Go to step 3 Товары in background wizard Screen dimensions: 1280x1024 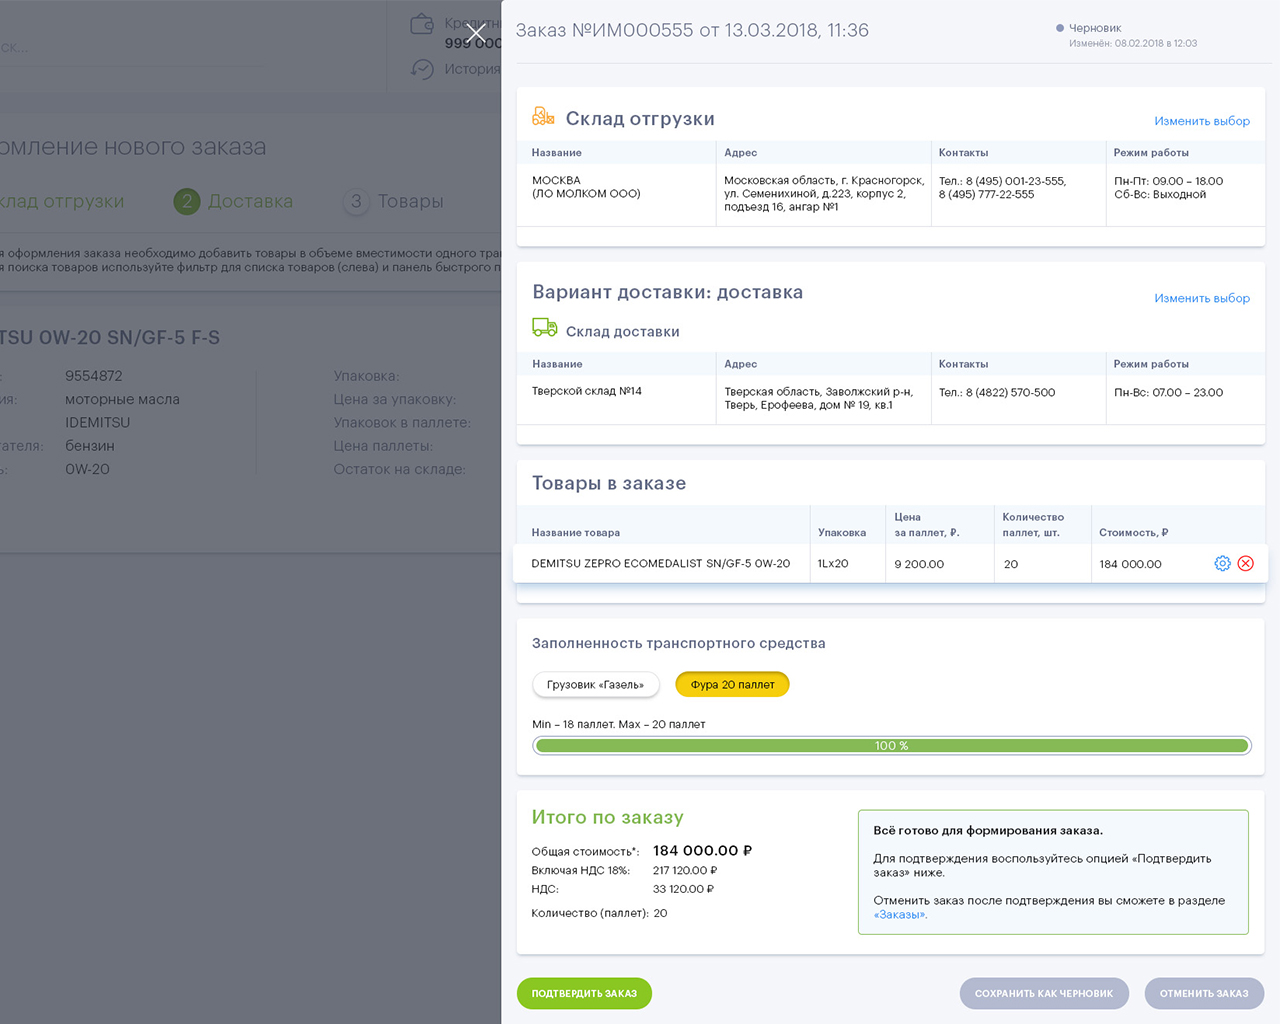point(394,201)
